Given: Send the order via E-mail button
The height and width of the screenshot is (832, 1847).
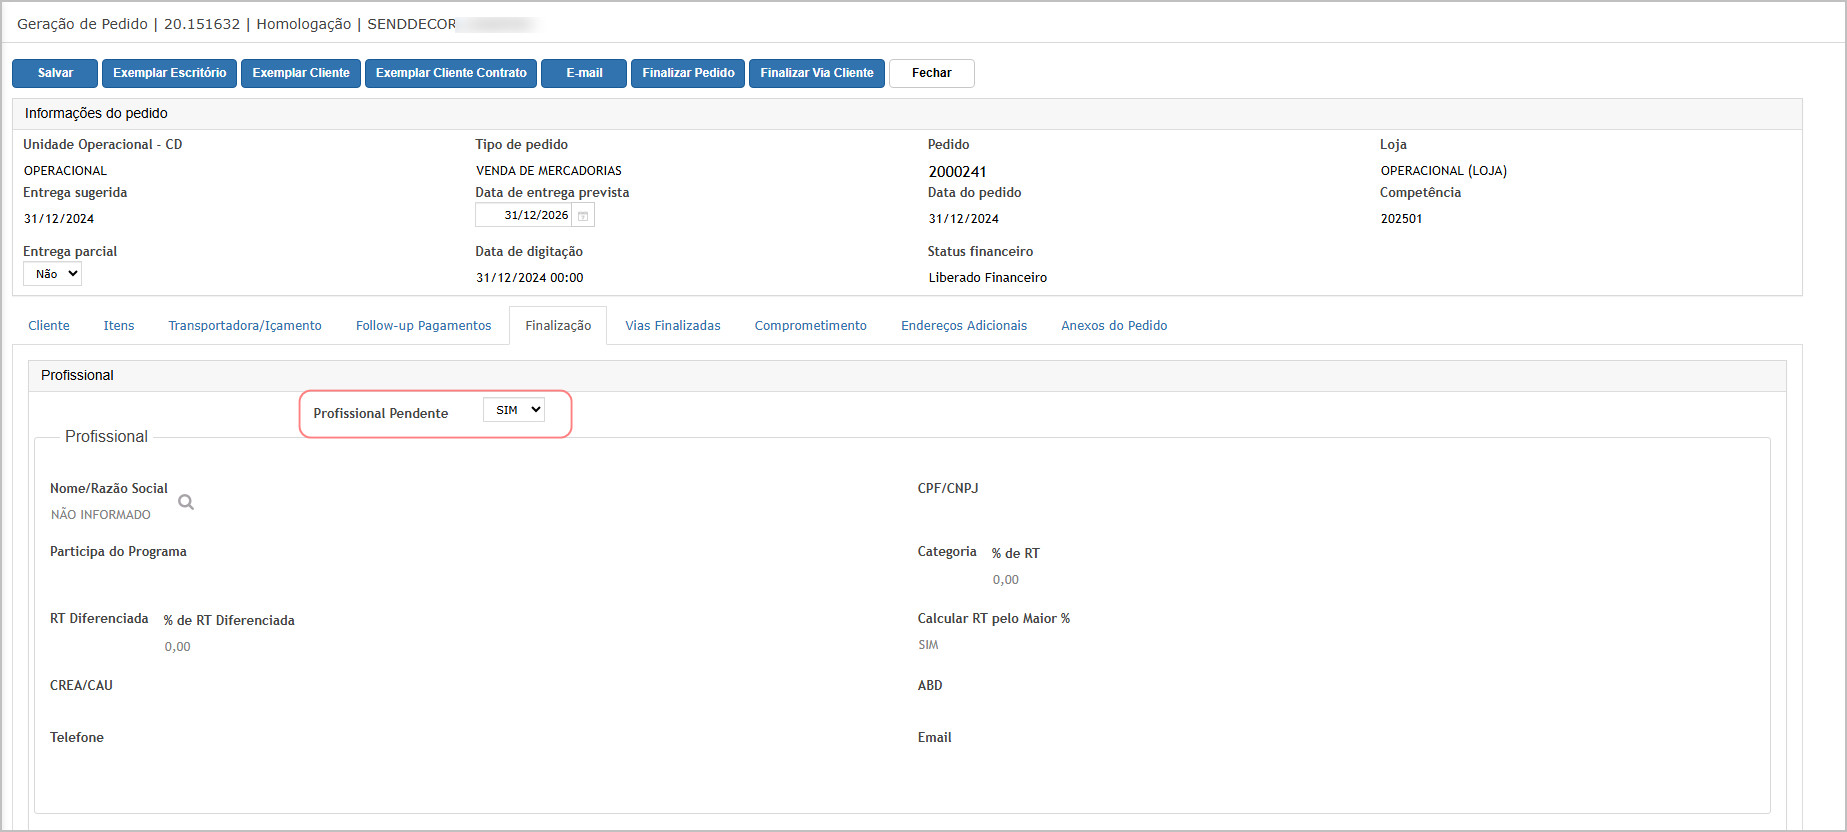Looking at the screenshot, I should (584, 73).
